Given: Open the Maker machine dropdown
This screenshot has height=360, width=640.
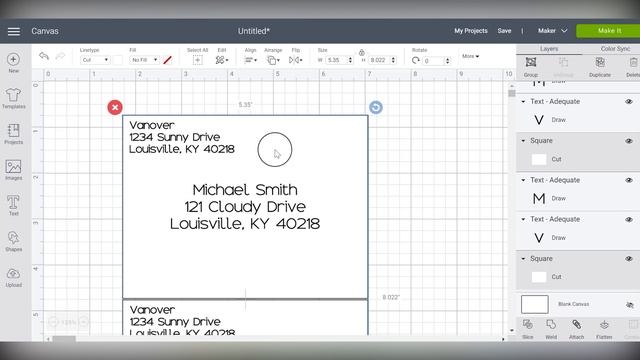Looking at the screenshot, I should [x=552, y=31].
